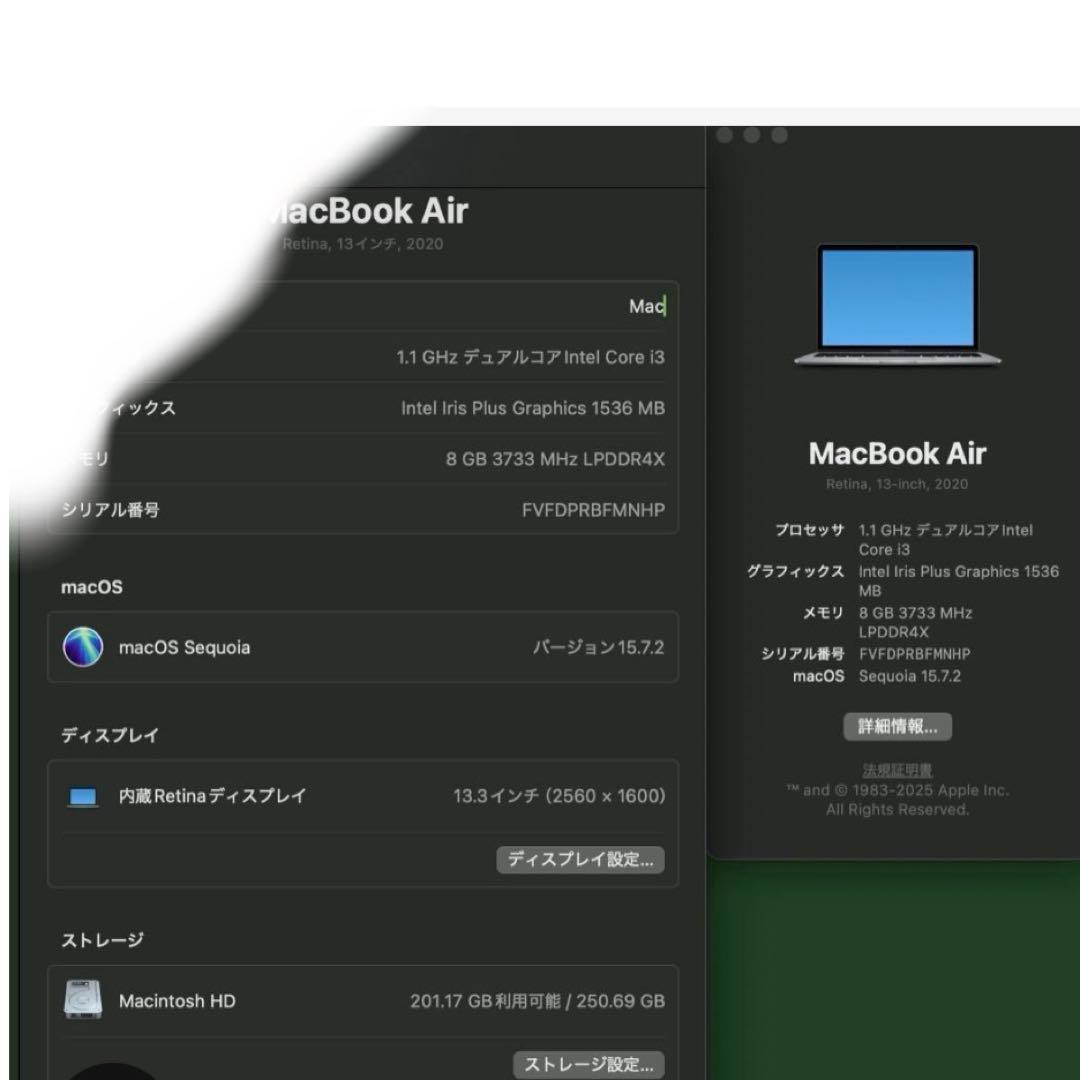This screenshot has width=1080, height=1080.
Task: Click プロセッサ label in About window
Action: pos(809,530)
